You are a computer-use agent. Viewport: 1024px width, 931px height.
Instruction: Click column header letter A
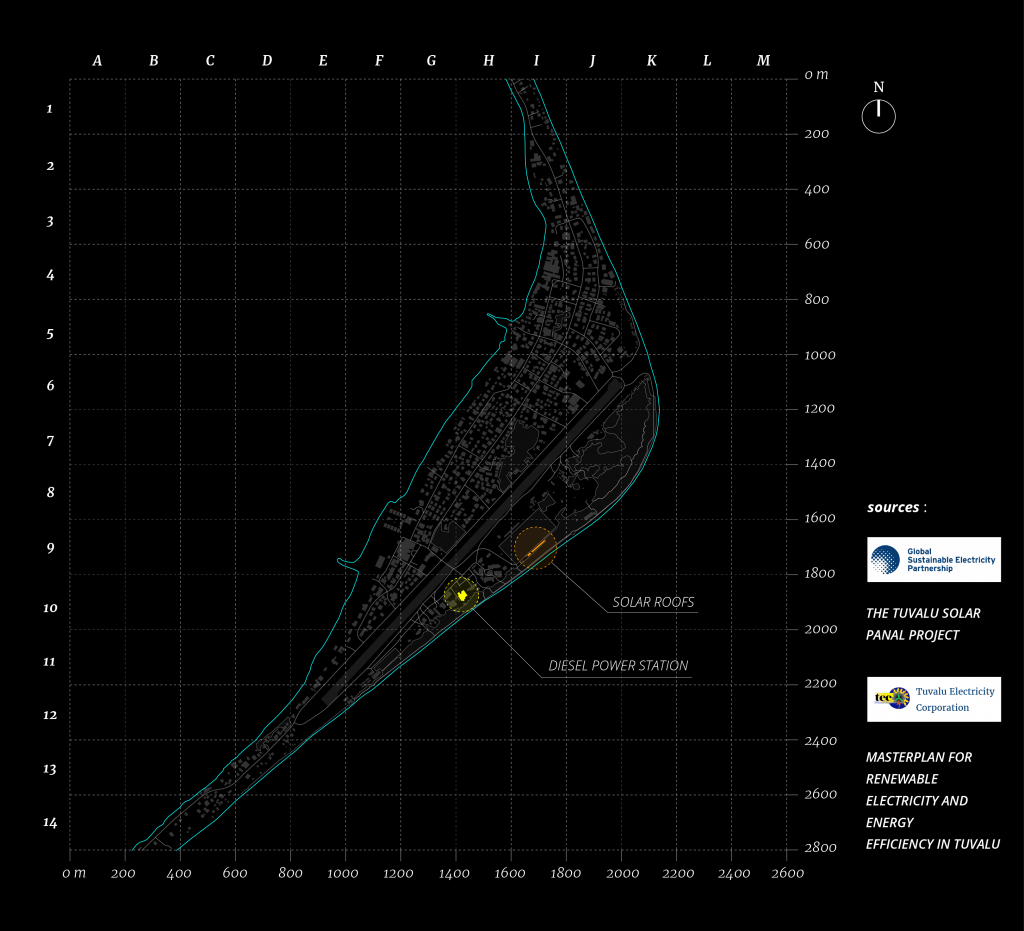[x=97, y=61]
